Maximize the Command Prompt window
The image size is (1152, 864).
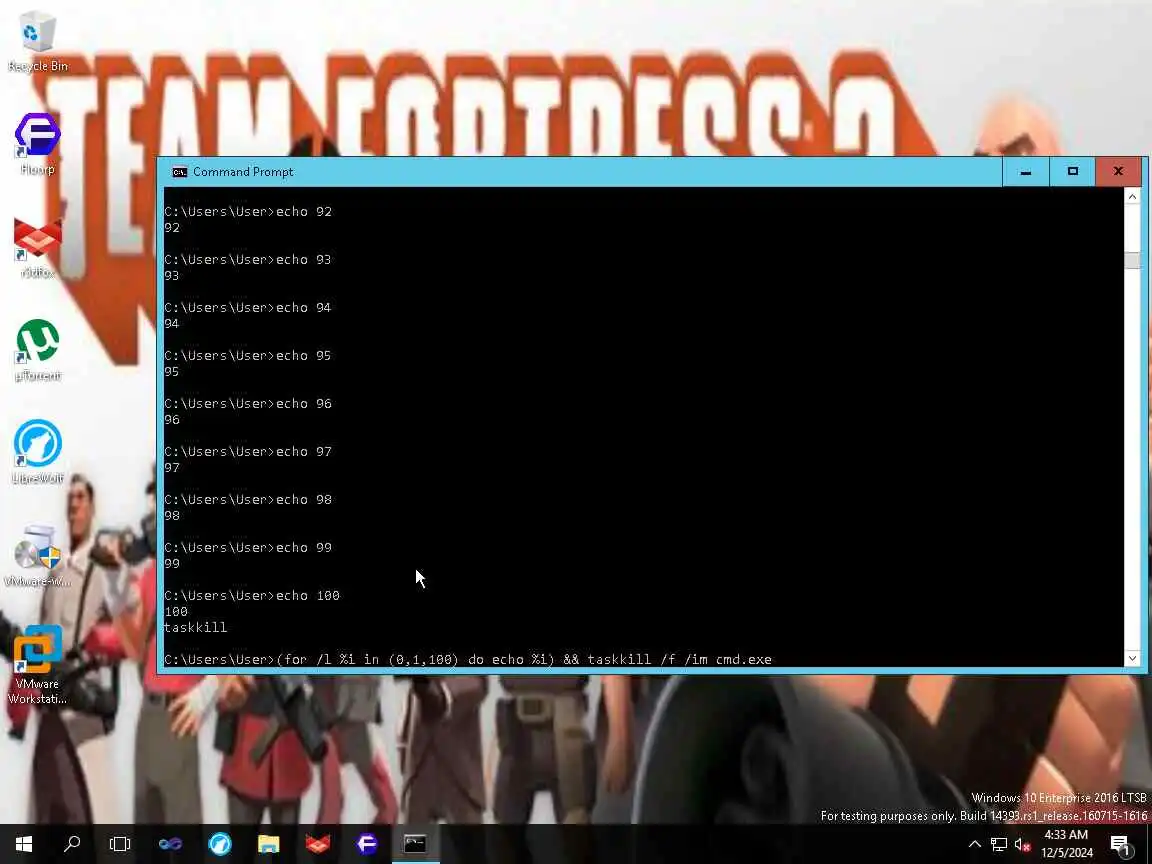(x=1073, y=172)
